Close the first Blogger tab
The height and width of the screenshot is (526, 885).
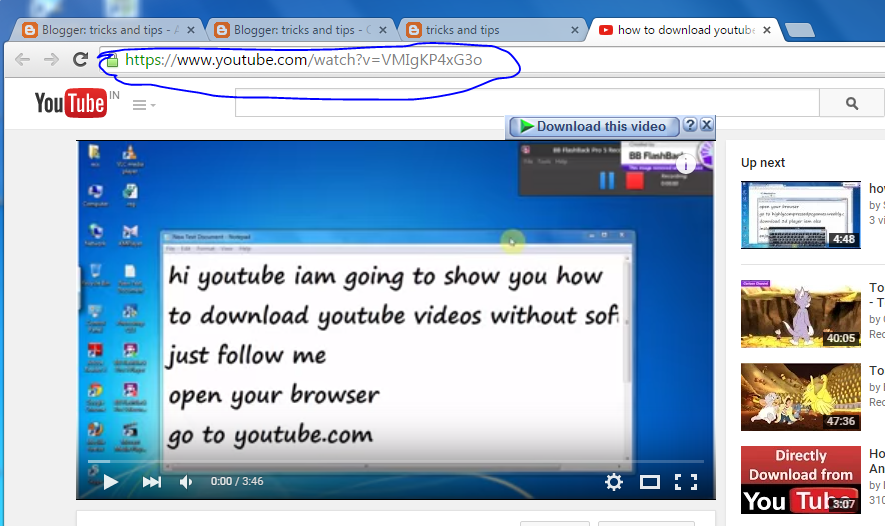pyautogui.click(x=191, y=30)
